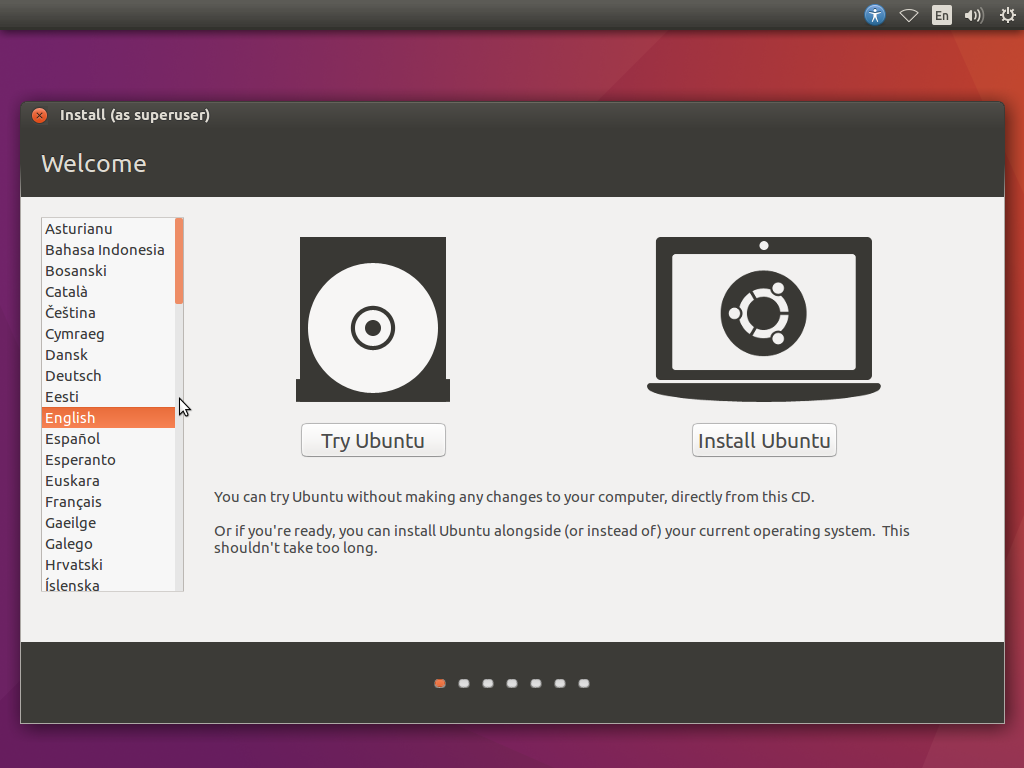The height and width of the screenshot is (768, 1024).
Task: Click the Install Ubuntu button
Action: [x=764, y=440]
